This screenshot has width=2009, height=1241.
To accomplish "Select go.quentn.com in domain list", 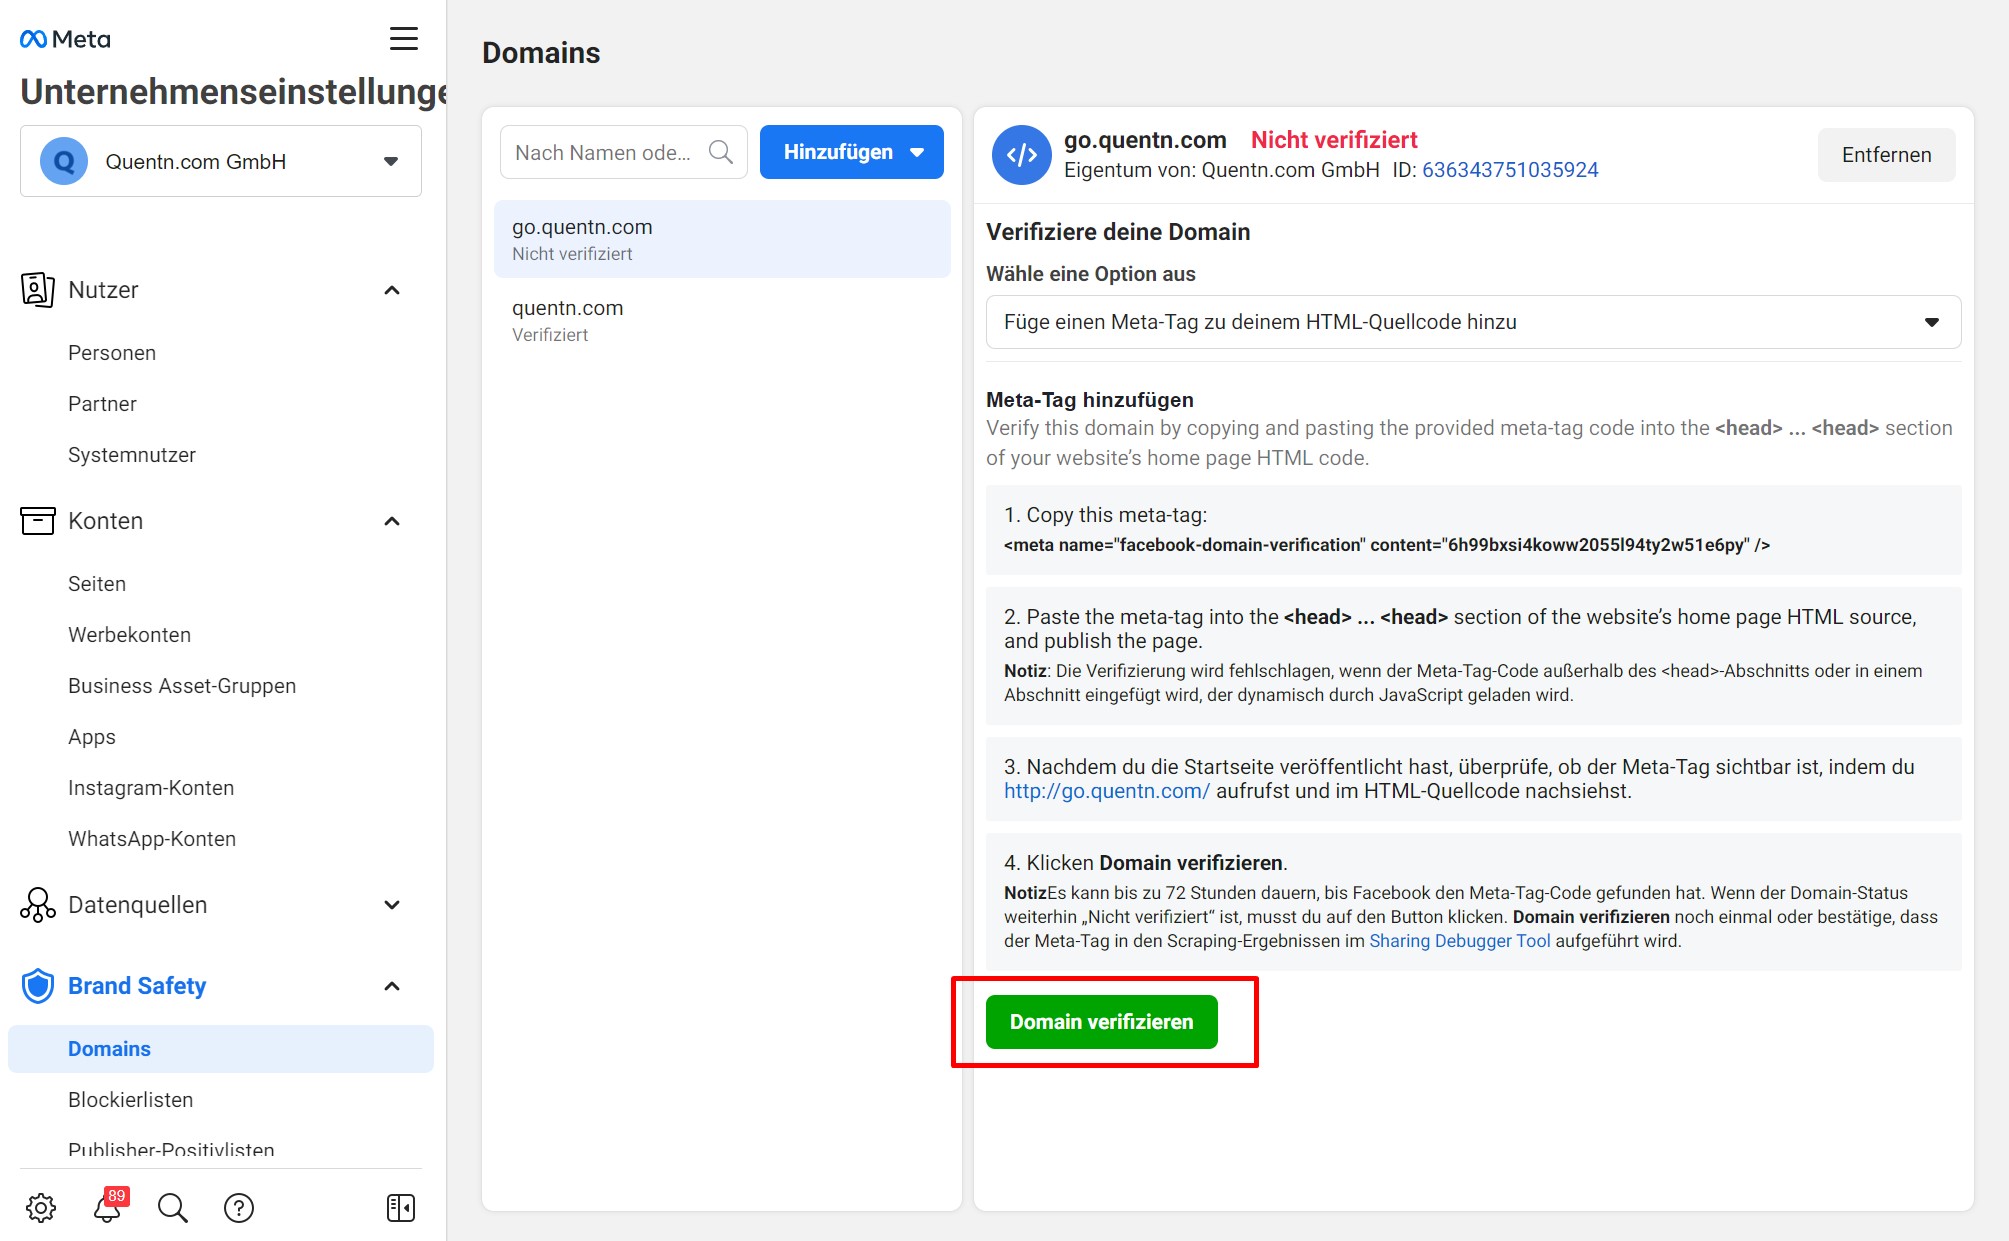I will (722, 239).
